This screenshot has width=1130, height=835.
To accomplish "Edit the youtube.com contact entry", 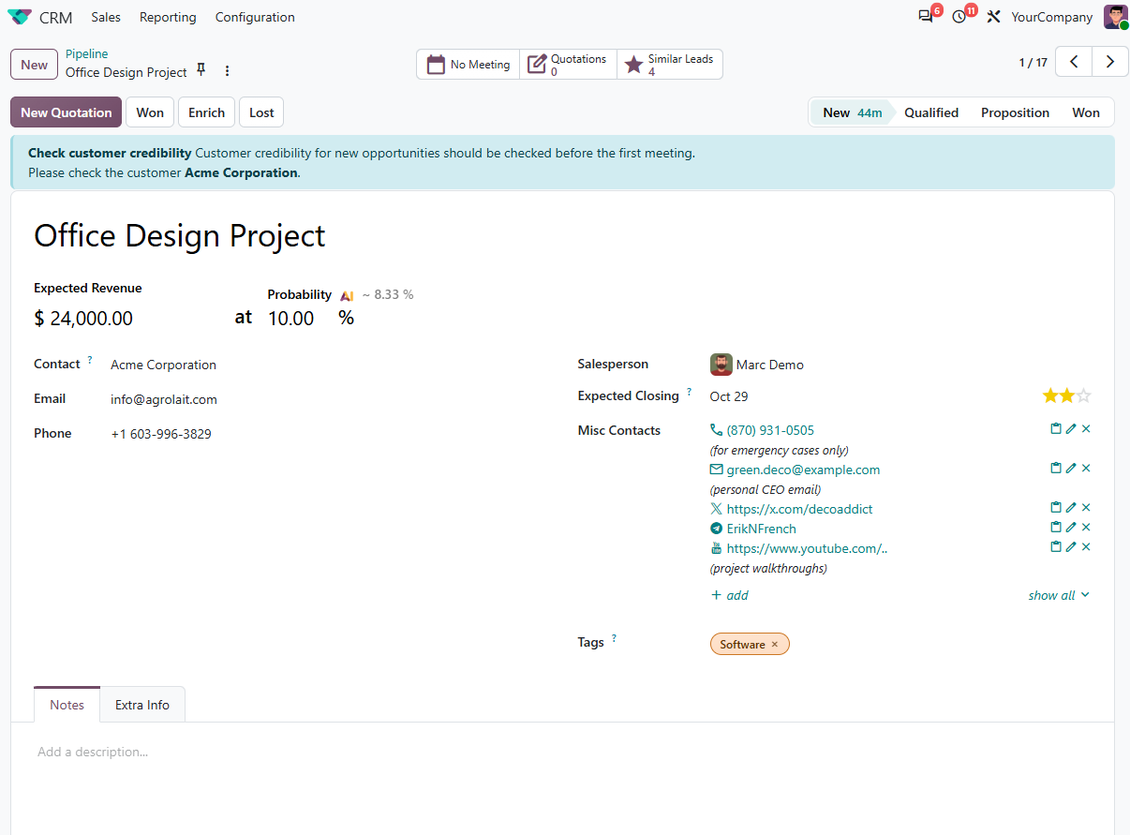I will (x=1071, y=547).
